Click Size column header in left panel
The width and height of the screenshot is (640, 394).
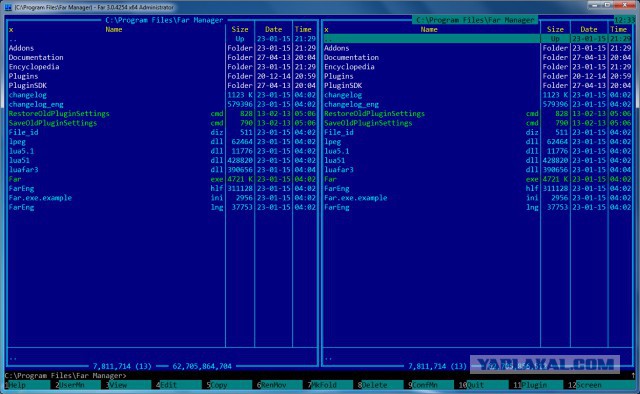[x=240, y=29]
